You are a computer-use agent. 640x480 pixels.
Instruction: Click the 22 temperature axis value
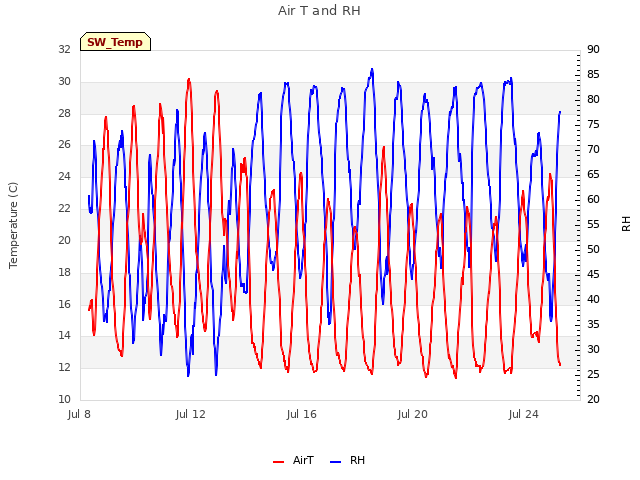[x=64, y=208]
